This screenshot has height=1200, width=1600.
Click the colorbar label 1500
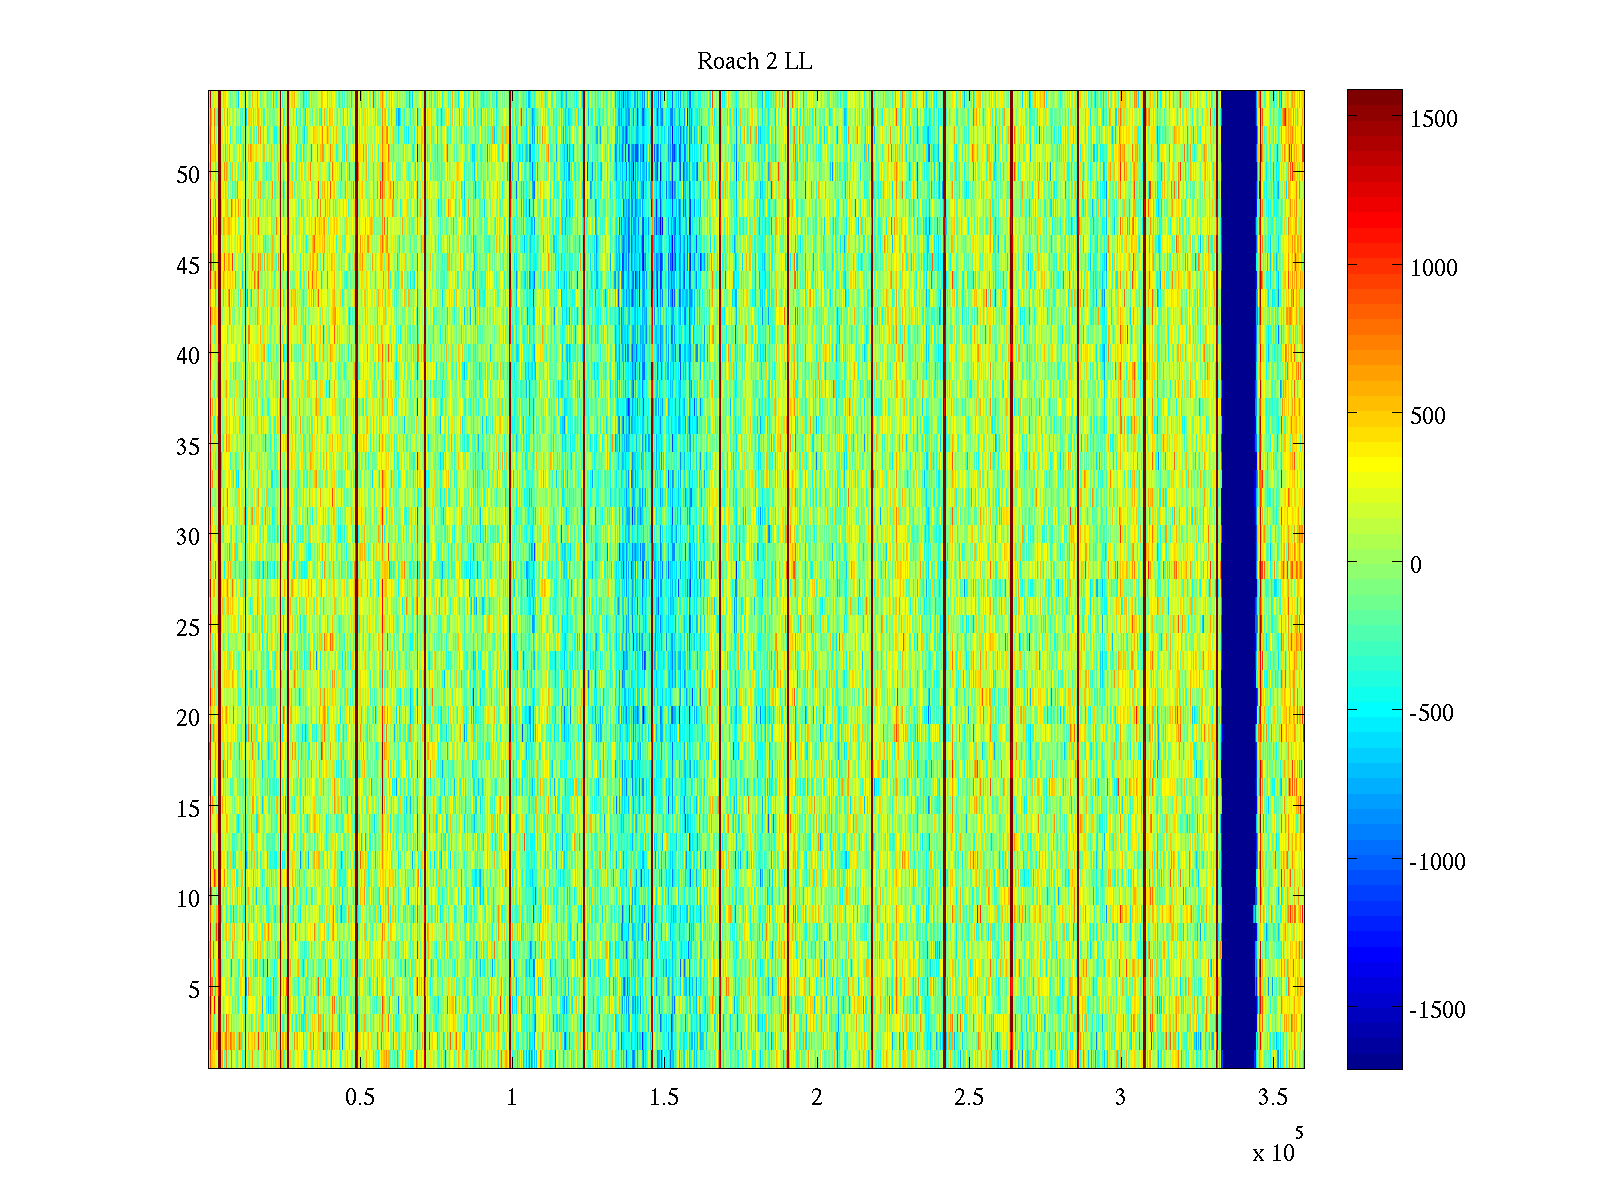(1434, 119)
